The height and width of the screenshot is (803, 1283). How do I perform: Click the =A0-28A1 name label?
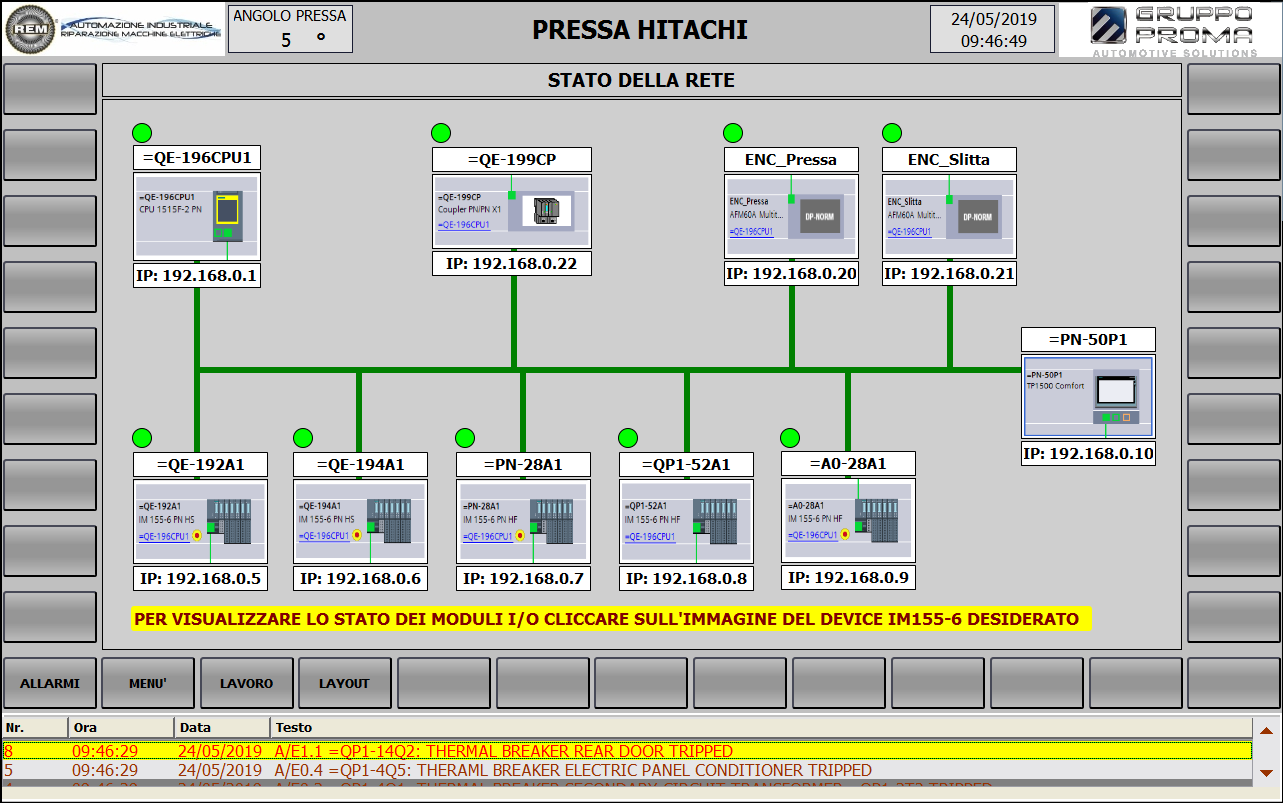pos(848,463)
